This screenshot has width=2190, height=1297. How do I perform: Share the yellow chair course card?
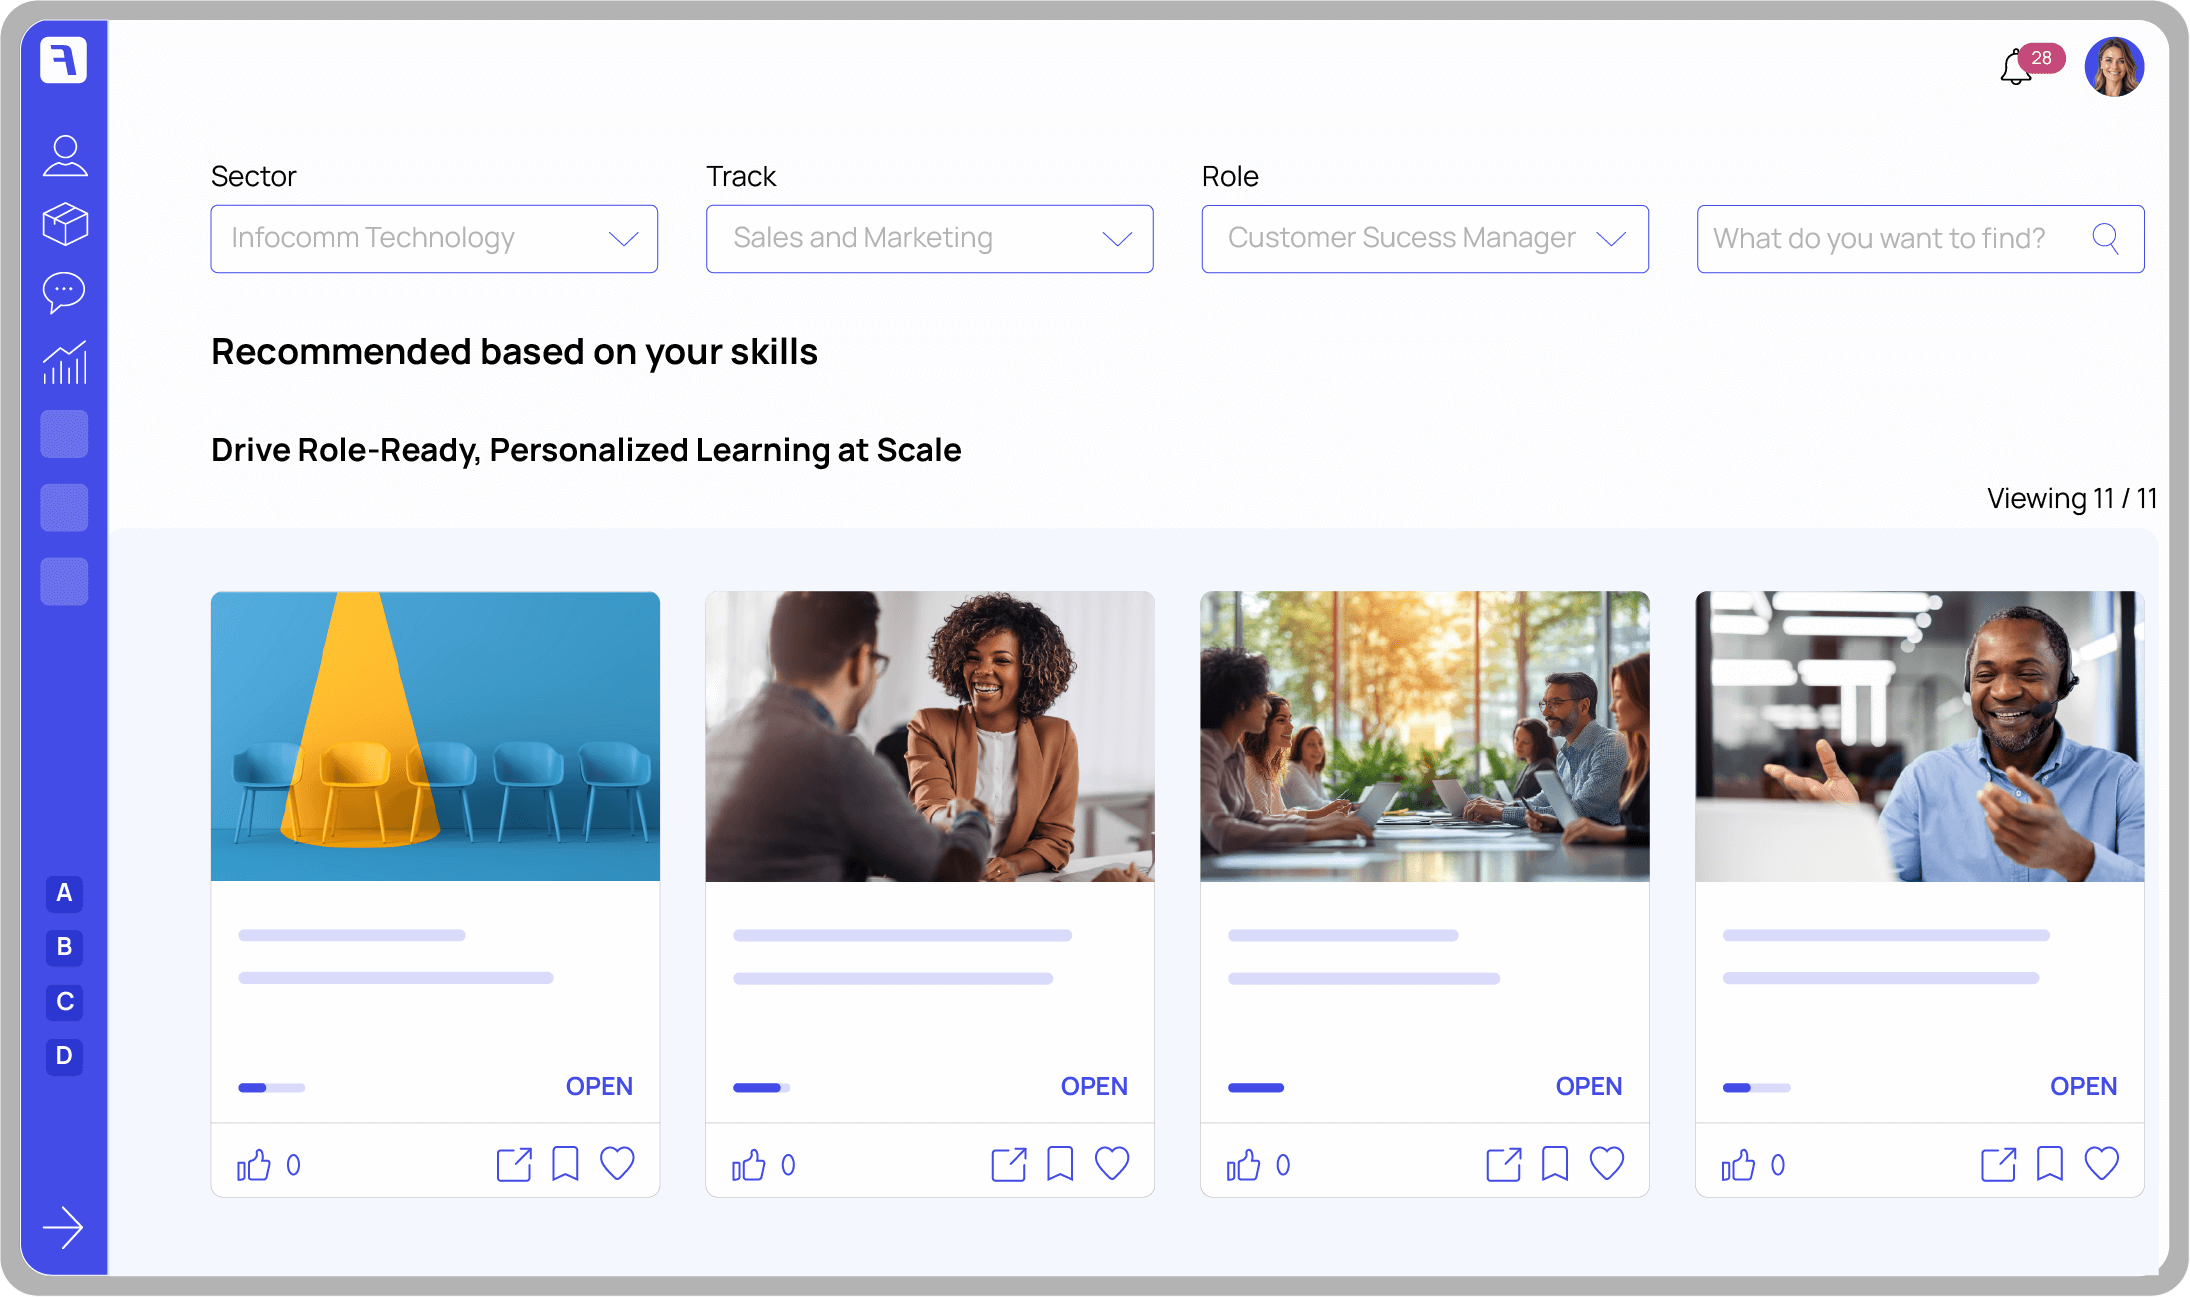[x=514, y=1164]
